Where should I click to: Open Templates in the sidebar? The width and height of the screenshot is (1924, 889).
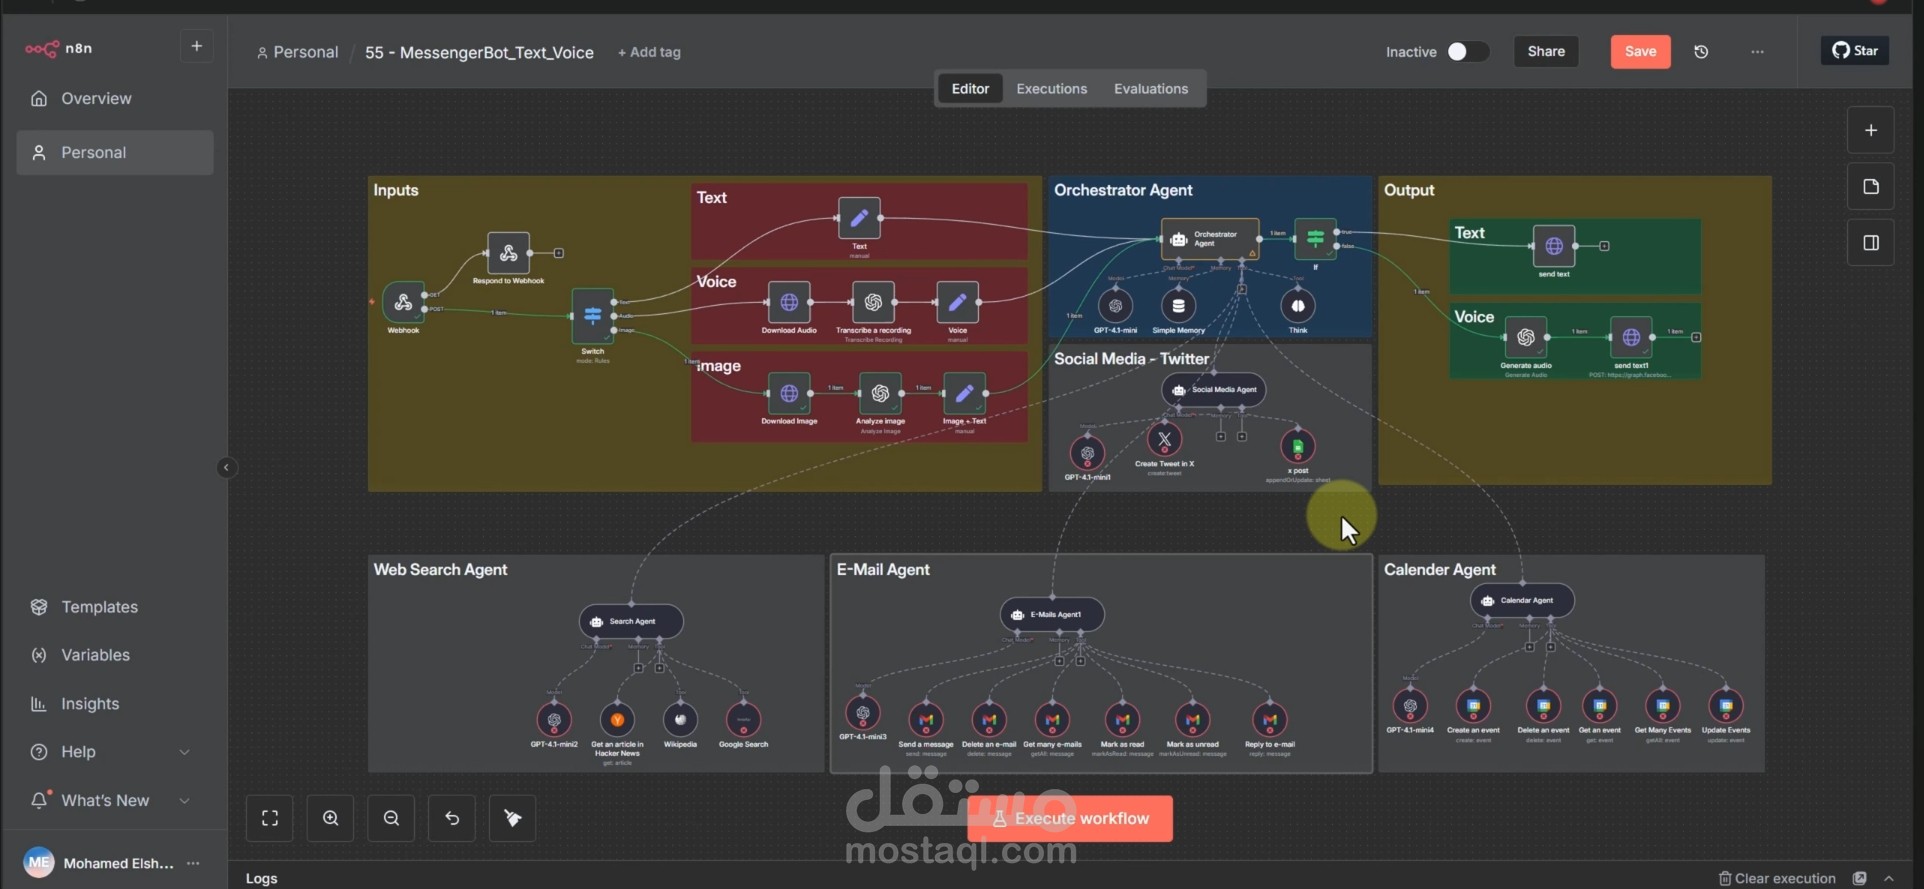[x=114, y=607]
